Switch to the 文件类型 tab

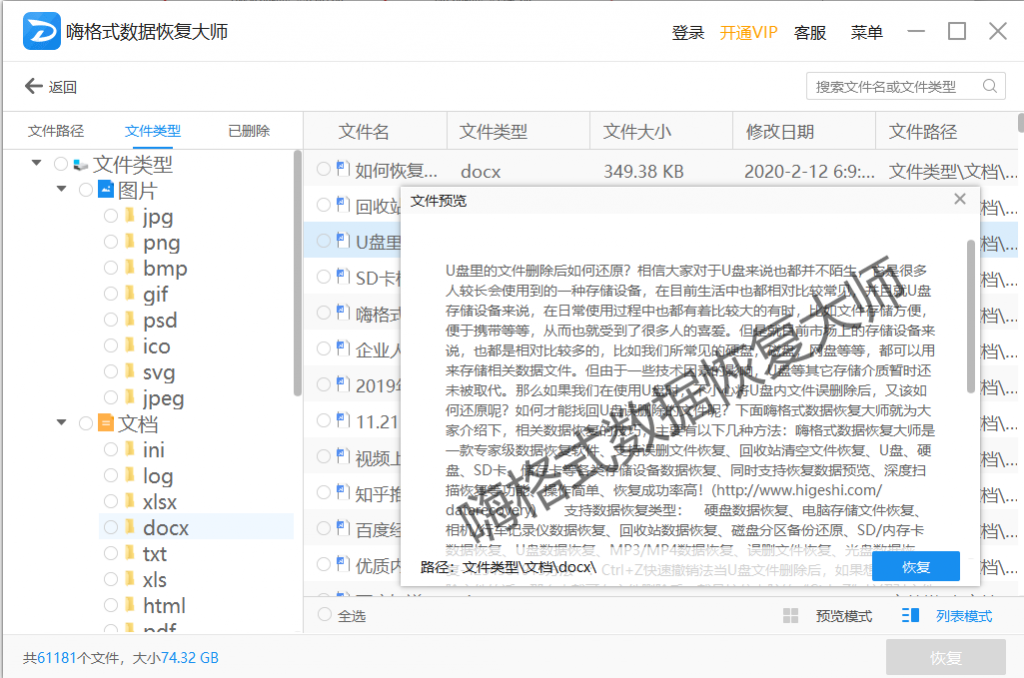pos(152,131)
